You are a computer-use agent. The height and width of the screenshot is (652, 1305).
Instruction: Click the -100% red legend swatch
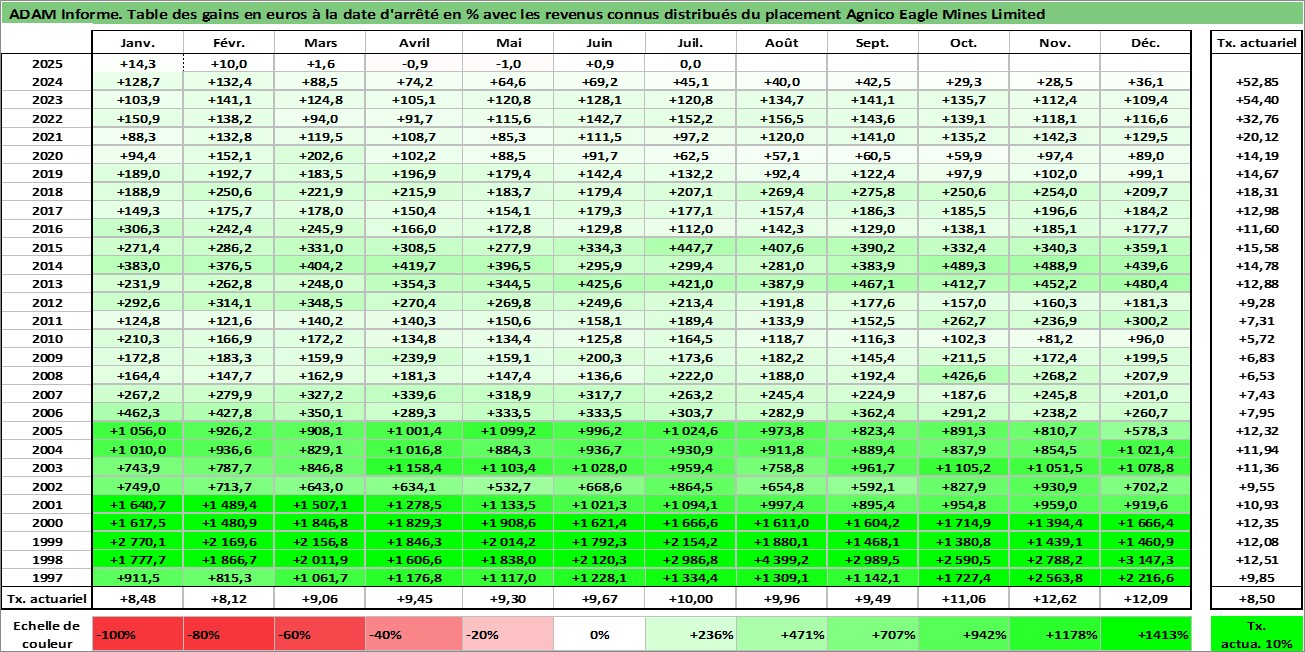(137, 634)
